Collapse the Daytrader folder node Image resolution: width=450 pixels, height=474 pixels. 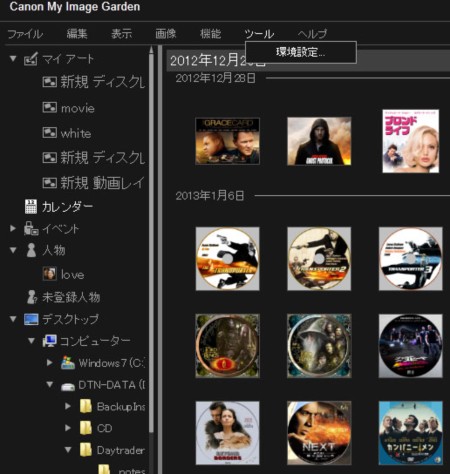68,450
